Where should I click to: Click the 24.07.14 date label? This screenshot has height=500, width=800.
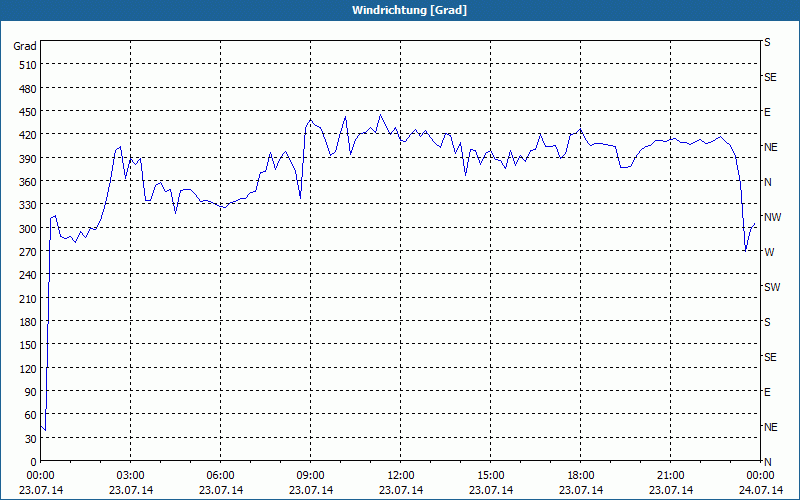pyautogui.click(x=761, y=490)
